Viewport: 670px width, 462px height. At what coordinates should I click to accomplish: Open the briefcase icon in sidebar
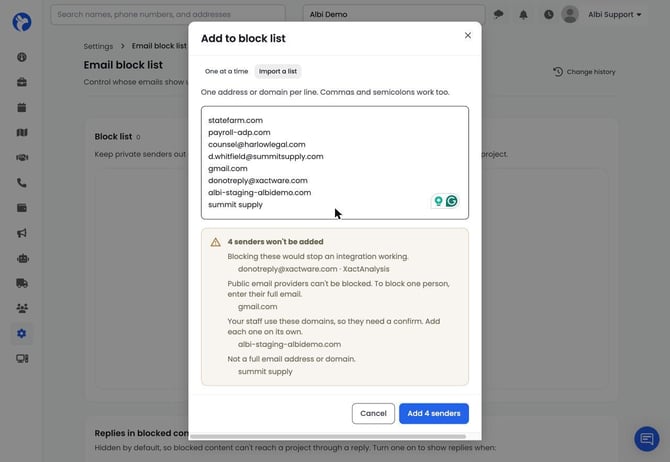pyautogui.click(x=22, y=82)
